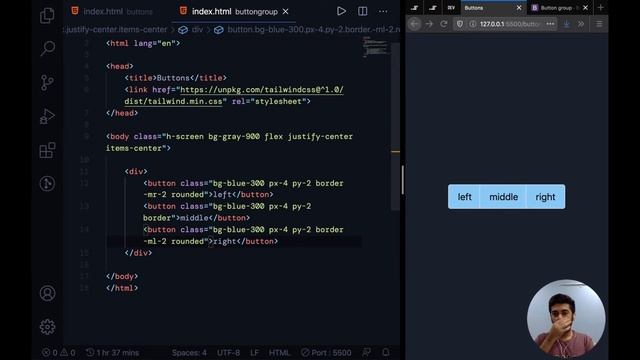Open notifications bell in status bar
This screenshot has width=640, height=360.
(386, 352)
